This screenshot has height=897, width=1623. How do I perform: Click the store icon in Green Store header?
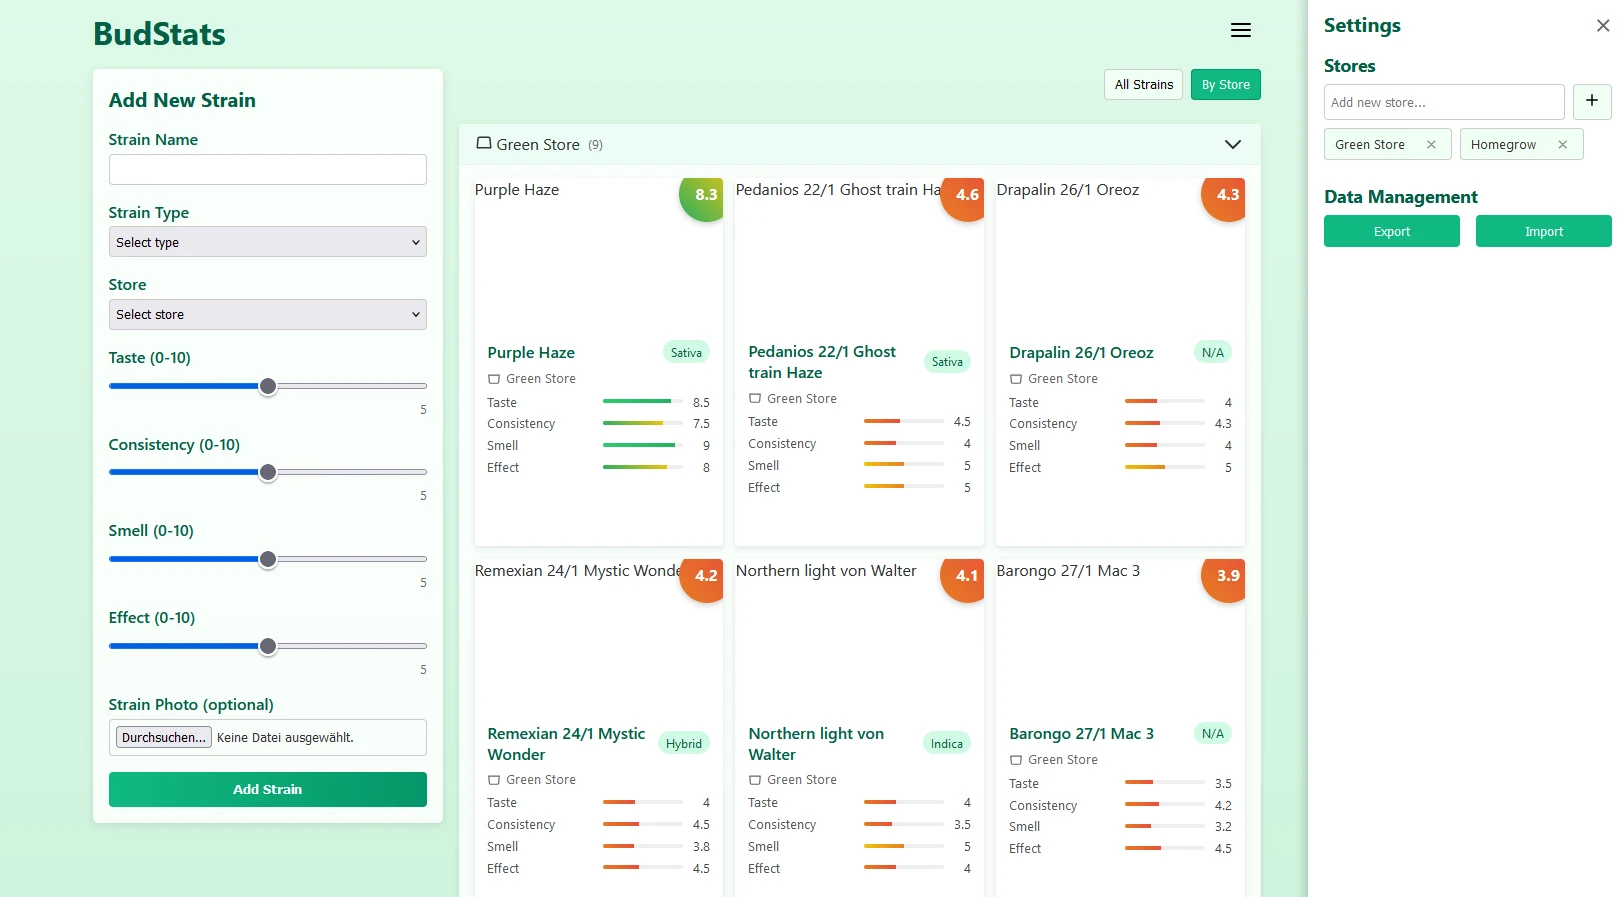click(484, 144)
